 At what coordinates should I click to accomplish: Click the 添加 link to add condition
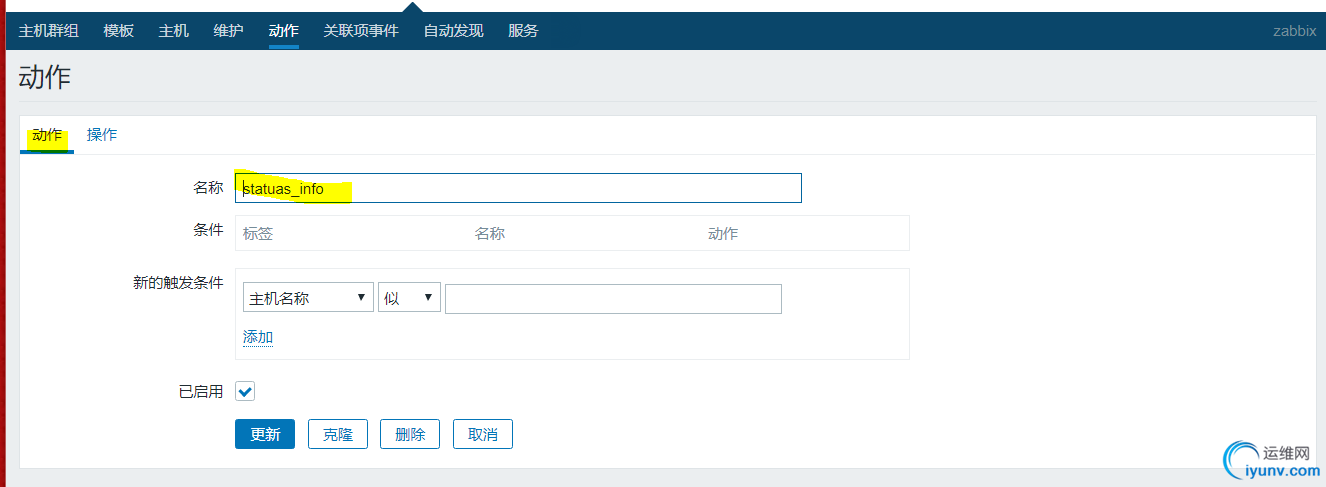click(258, 337)
